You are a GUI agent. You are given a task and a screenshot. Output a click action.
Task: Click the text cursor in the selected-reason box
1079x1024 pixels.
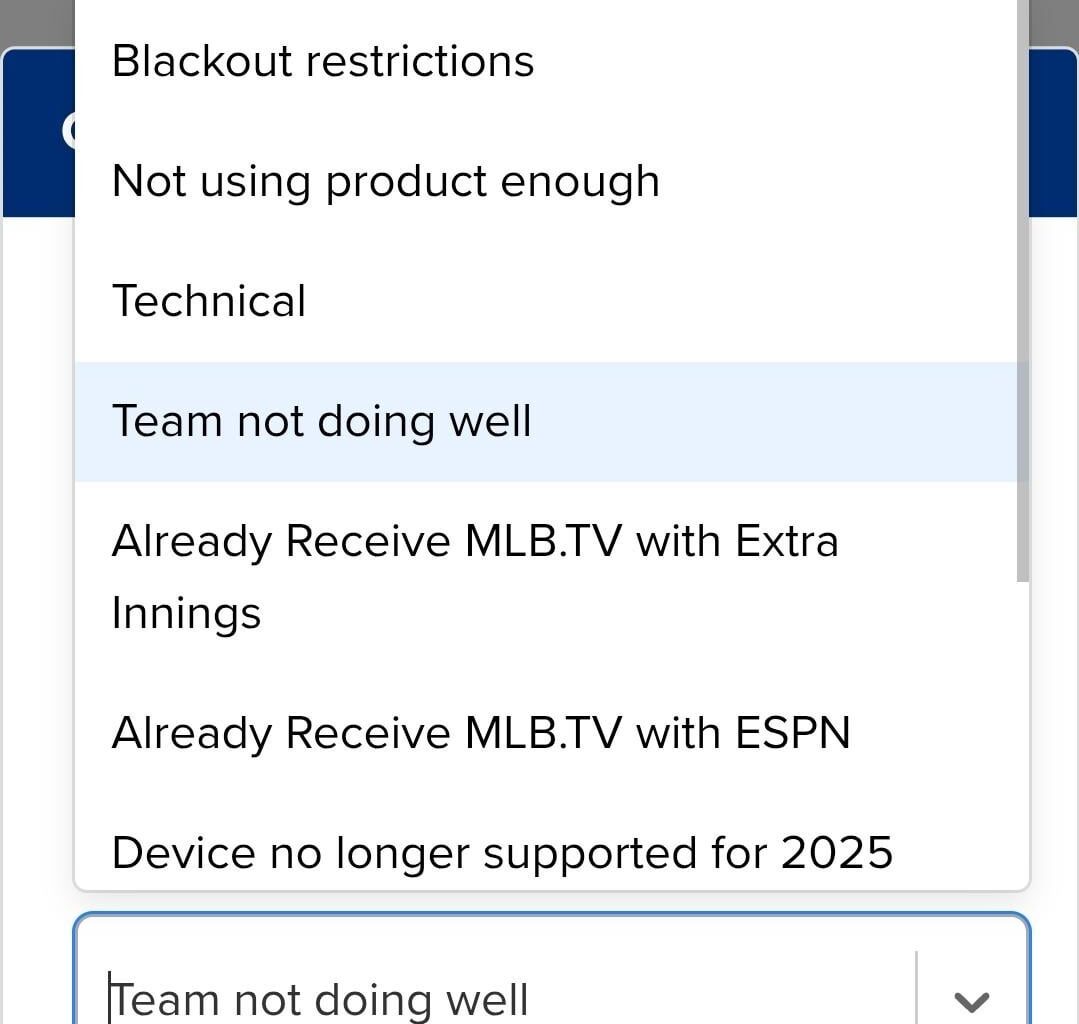pyautogui.click(x=111, y=998)
